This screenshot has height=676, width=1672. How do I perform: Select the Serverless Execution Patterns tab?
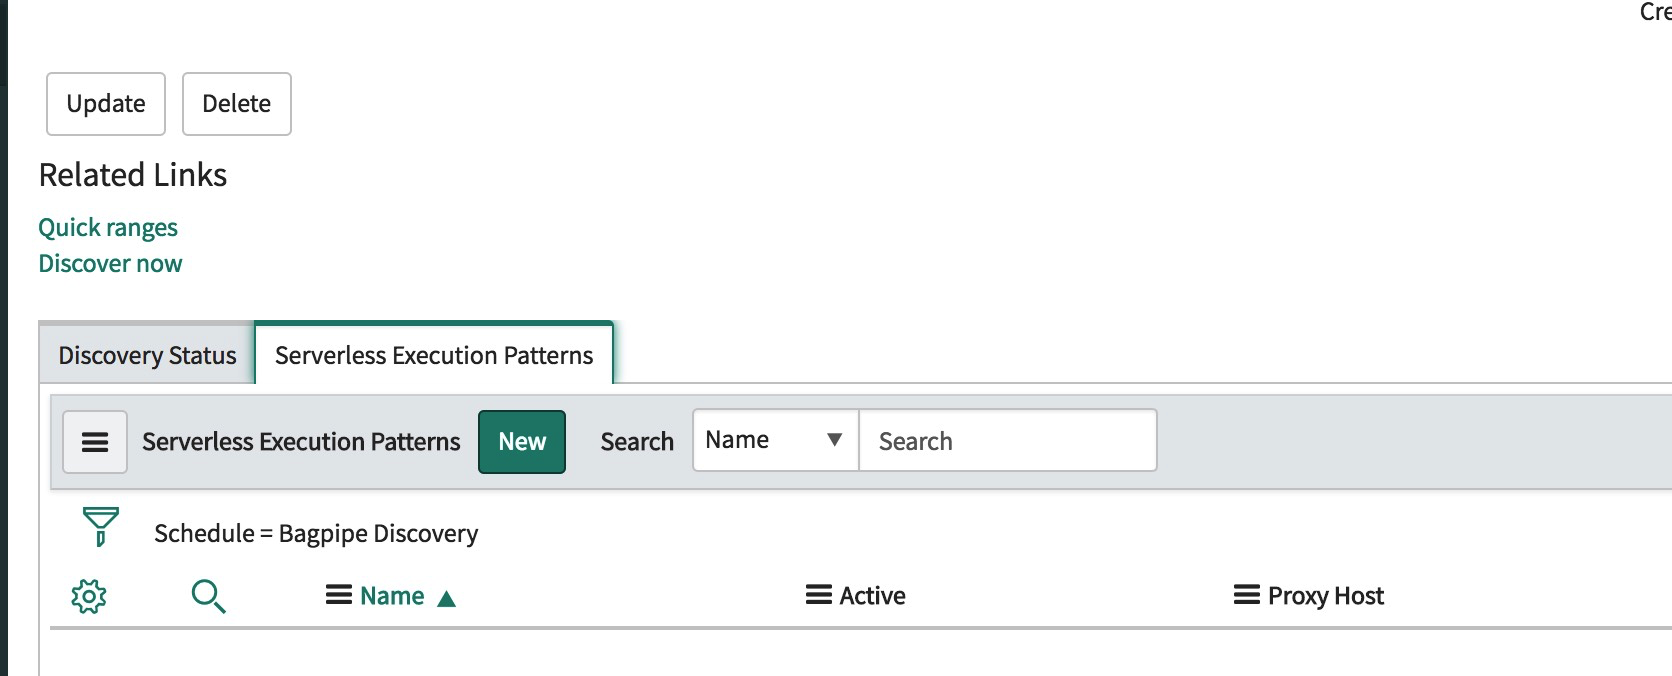click(x=434, y=355)
